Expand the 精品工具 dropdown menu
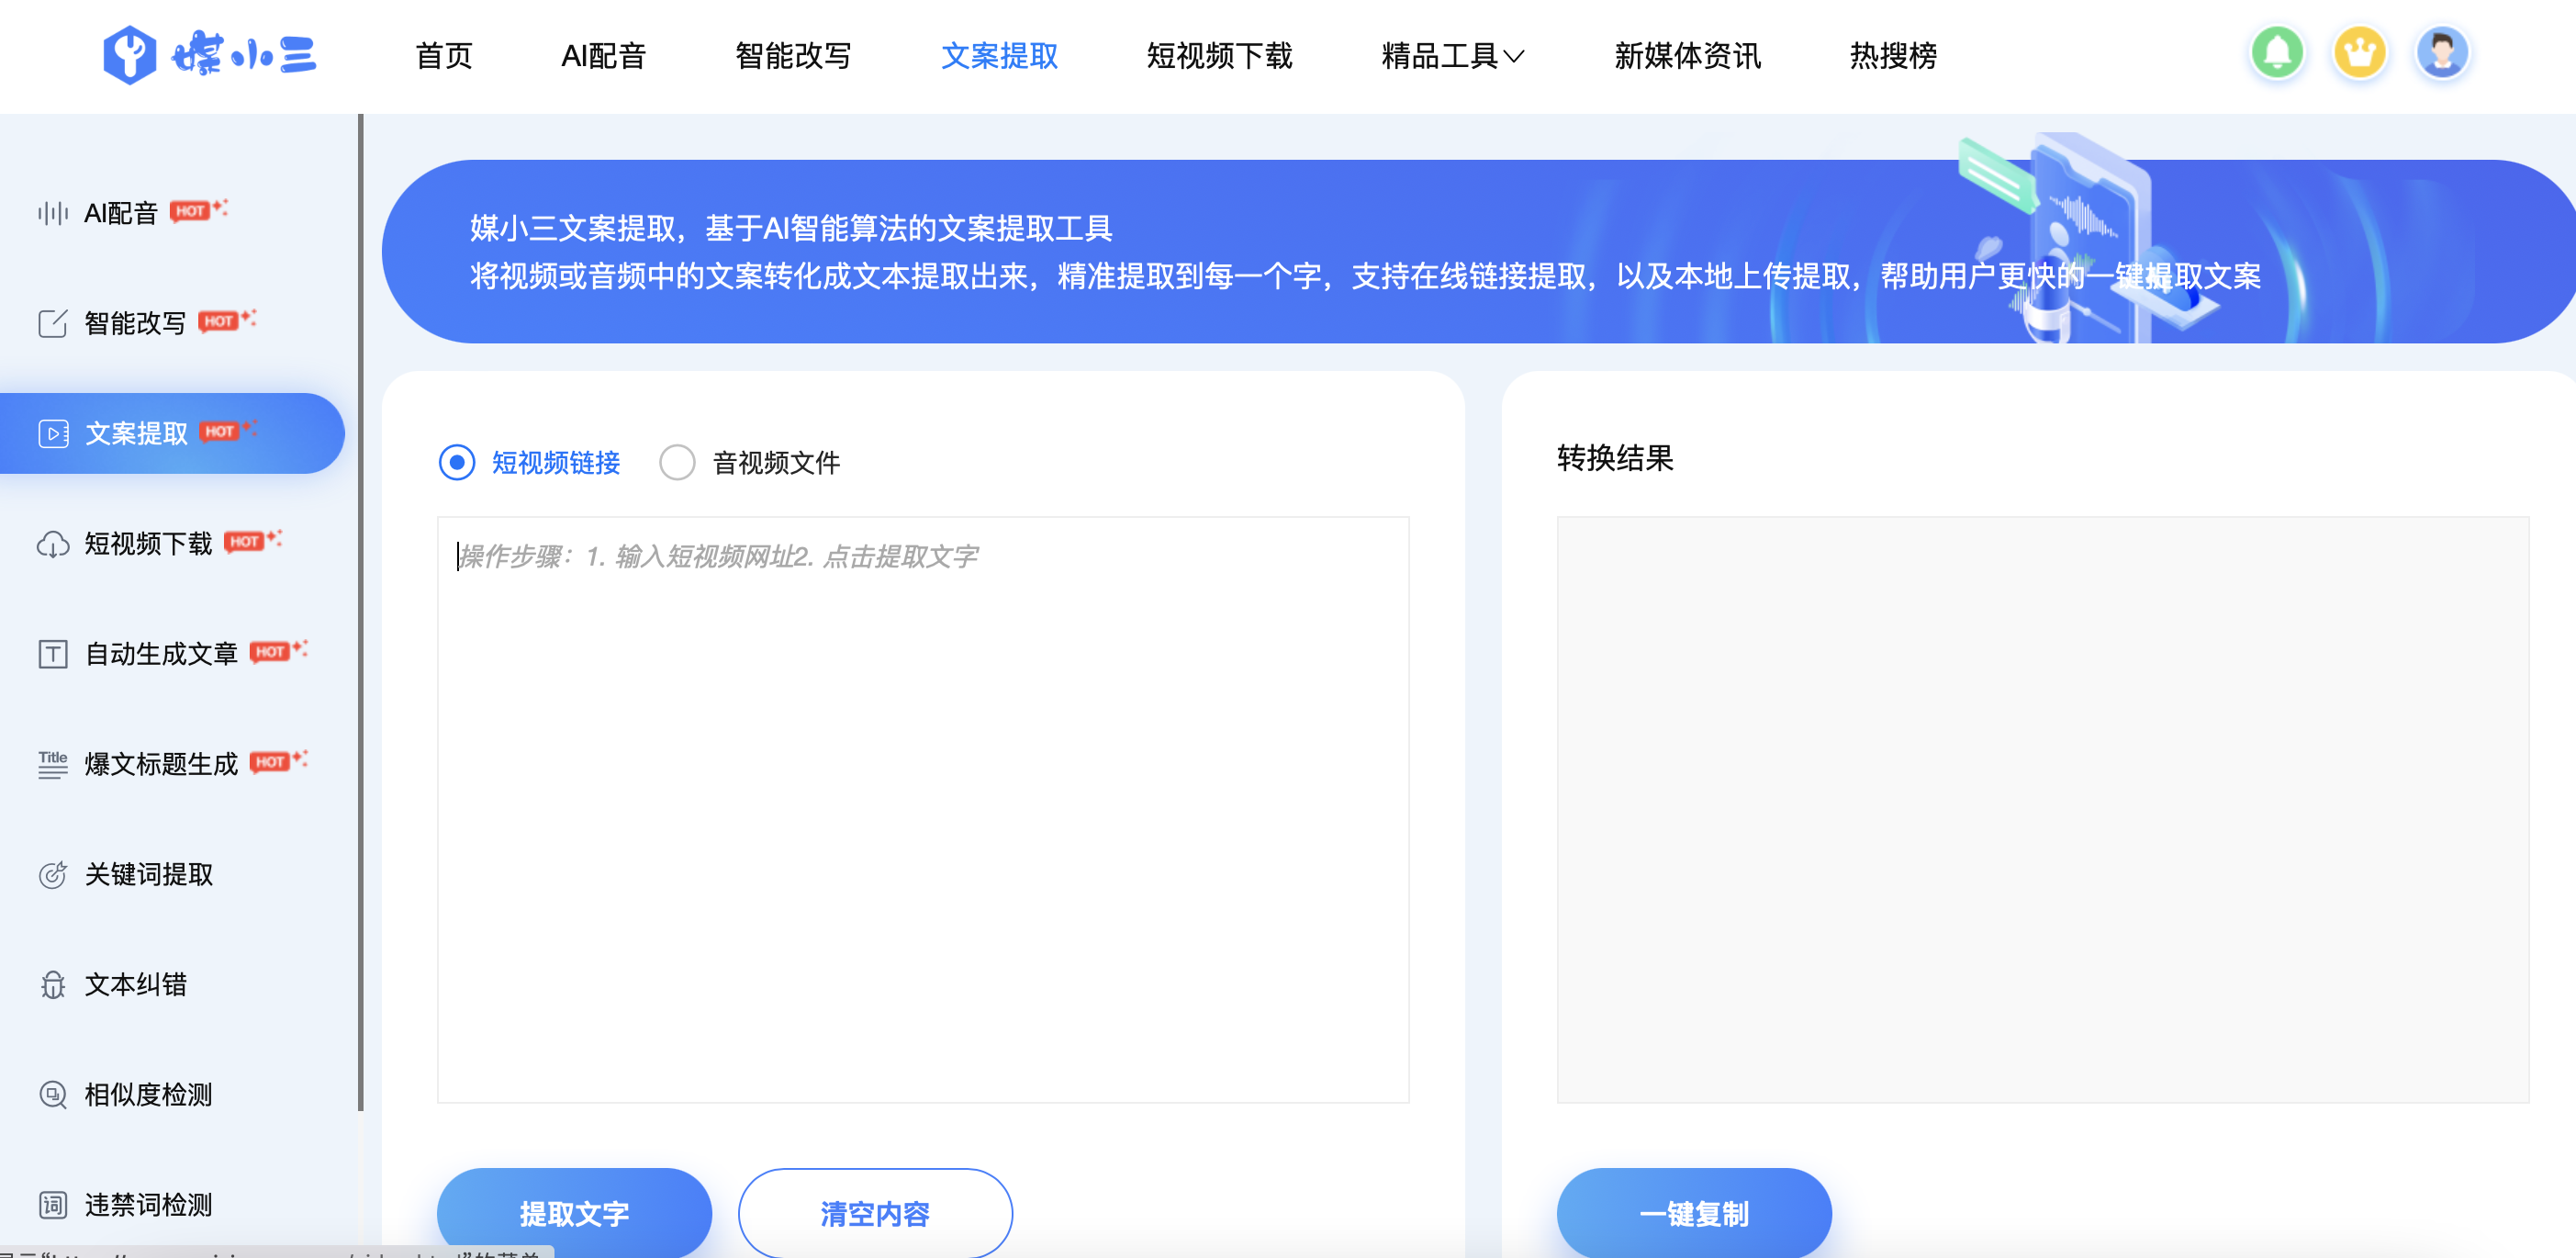Screen dimensions: 2576x1258 tap(1452, 56)
